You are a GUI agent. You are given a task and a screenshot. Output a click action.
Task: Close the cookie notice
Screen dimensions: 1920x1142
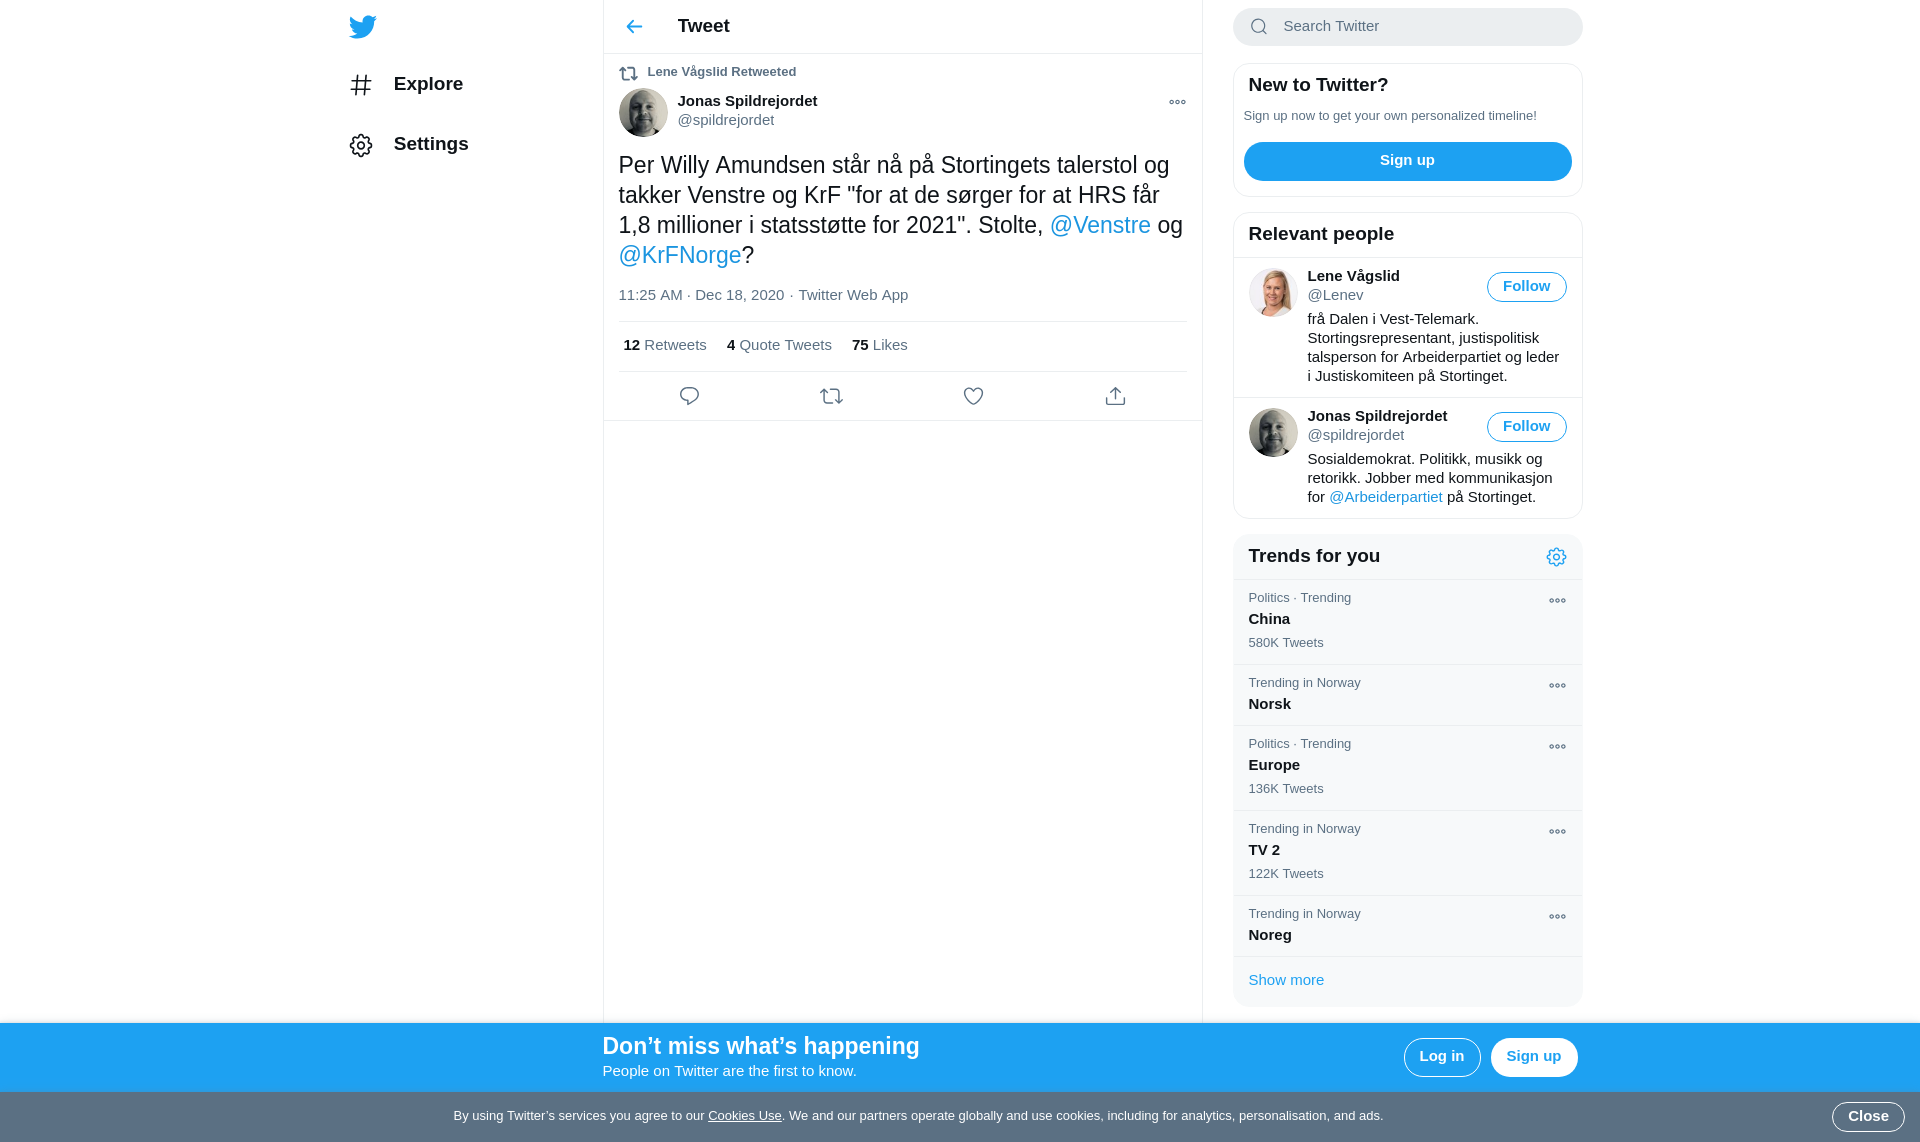click(1867, 1117)
